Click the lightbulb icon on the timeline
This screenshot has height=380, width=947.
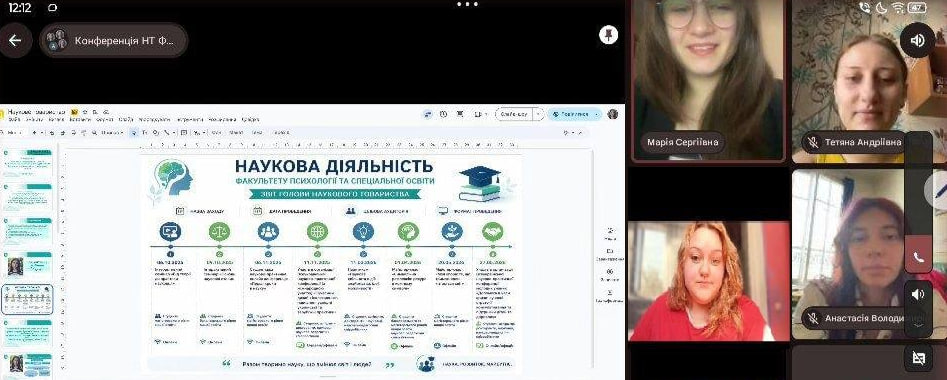pos(363,231)
